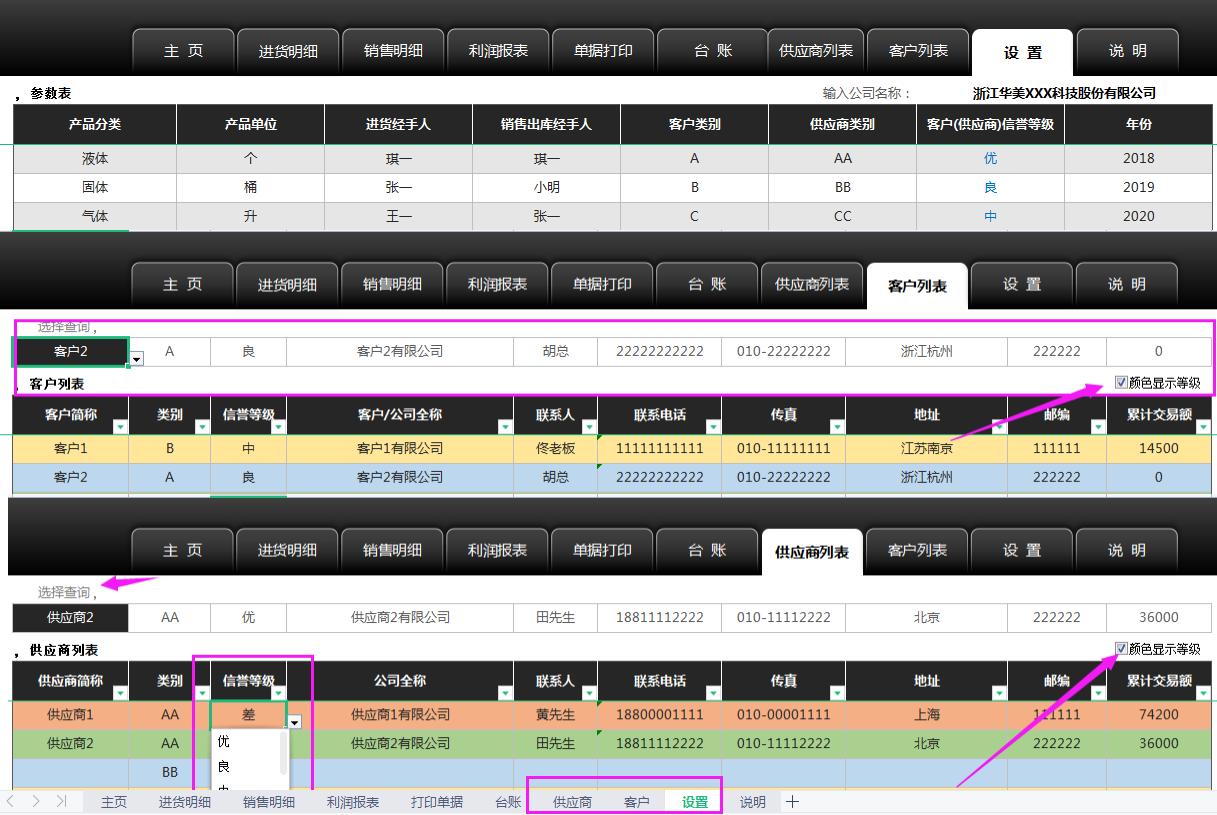The width and height of the screenshot is (1217, 815).
Task: Select the supplier query cell showing 供应商2
Action: [x=70, y=618]
